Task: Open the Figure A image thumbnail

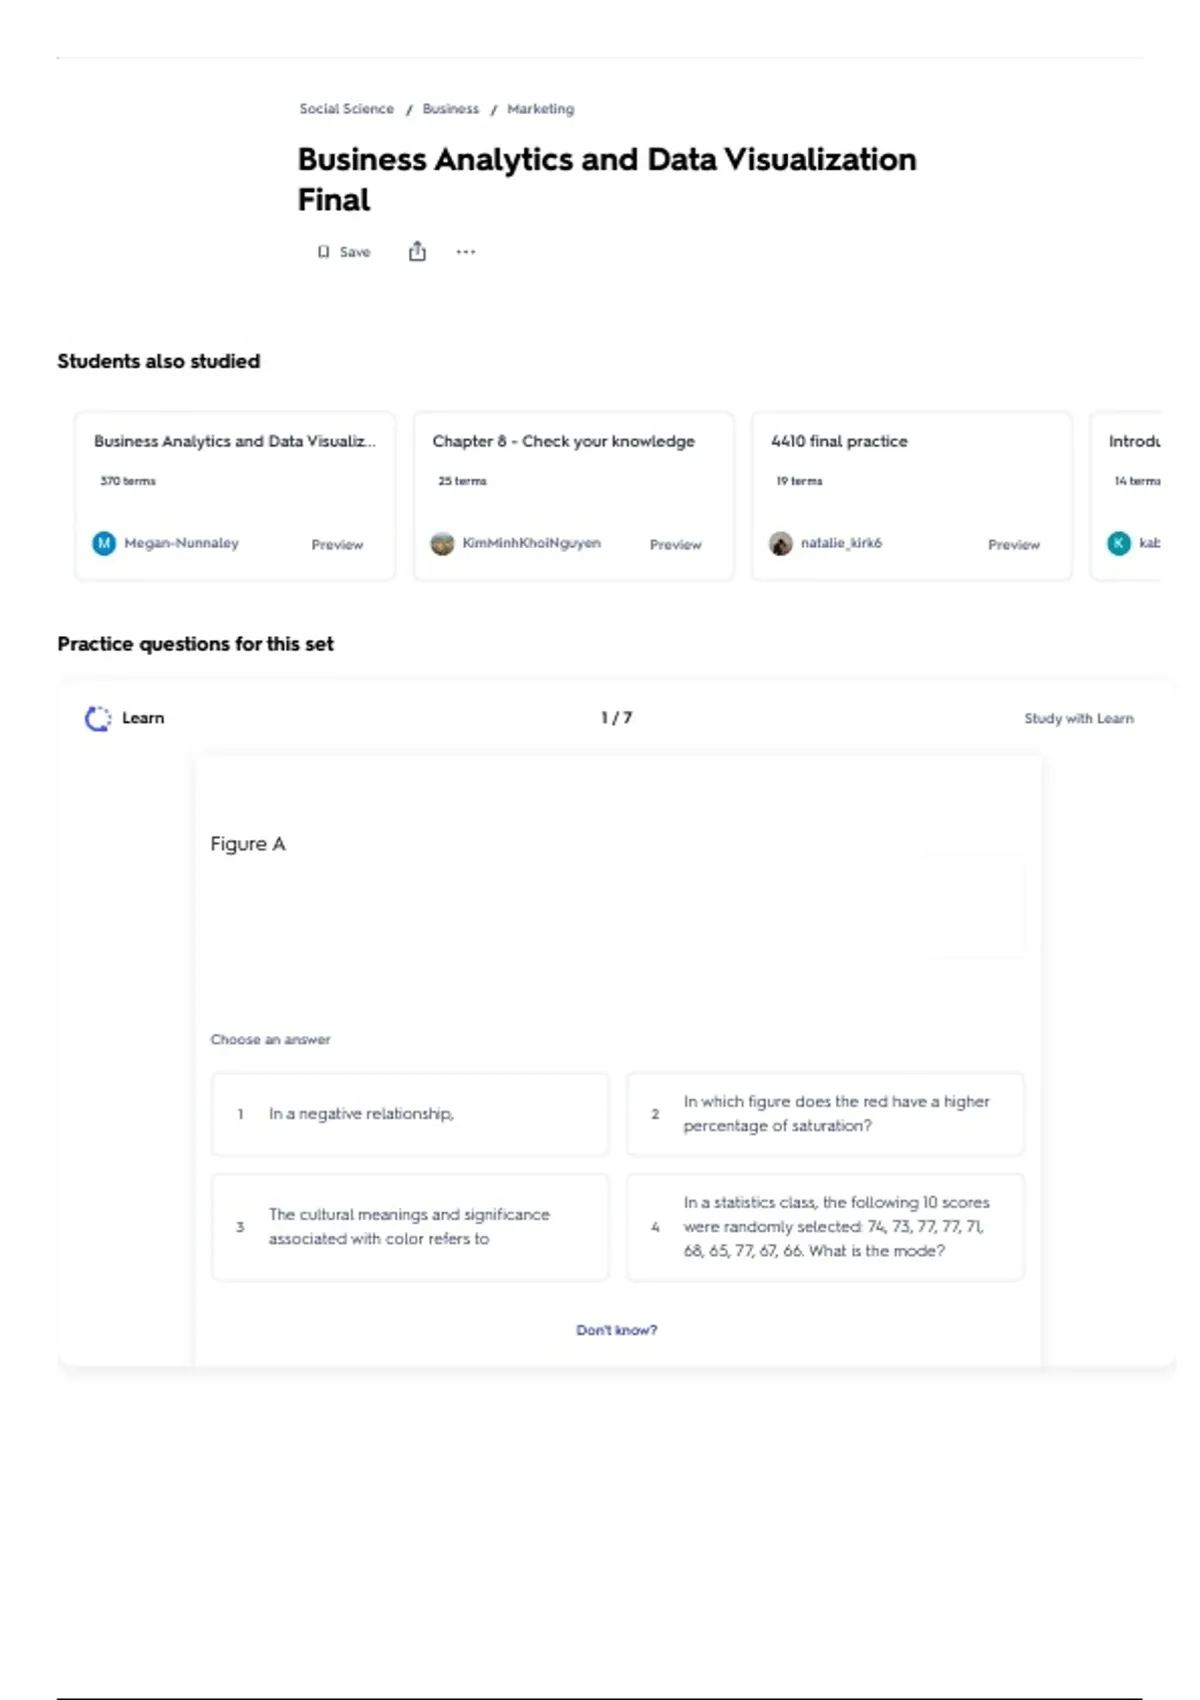Action: (x=972, y=906)
